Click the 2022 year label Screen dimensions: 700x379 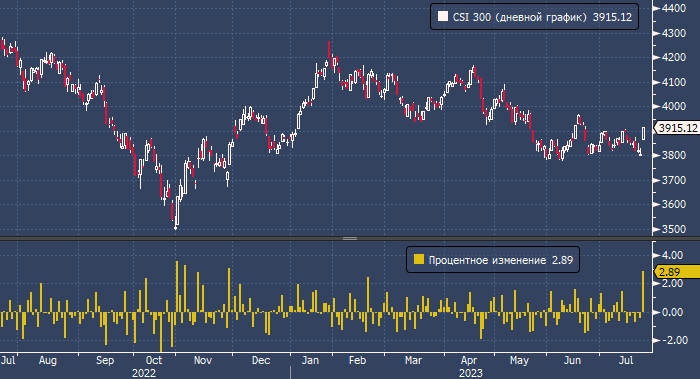tap(144, 373)
